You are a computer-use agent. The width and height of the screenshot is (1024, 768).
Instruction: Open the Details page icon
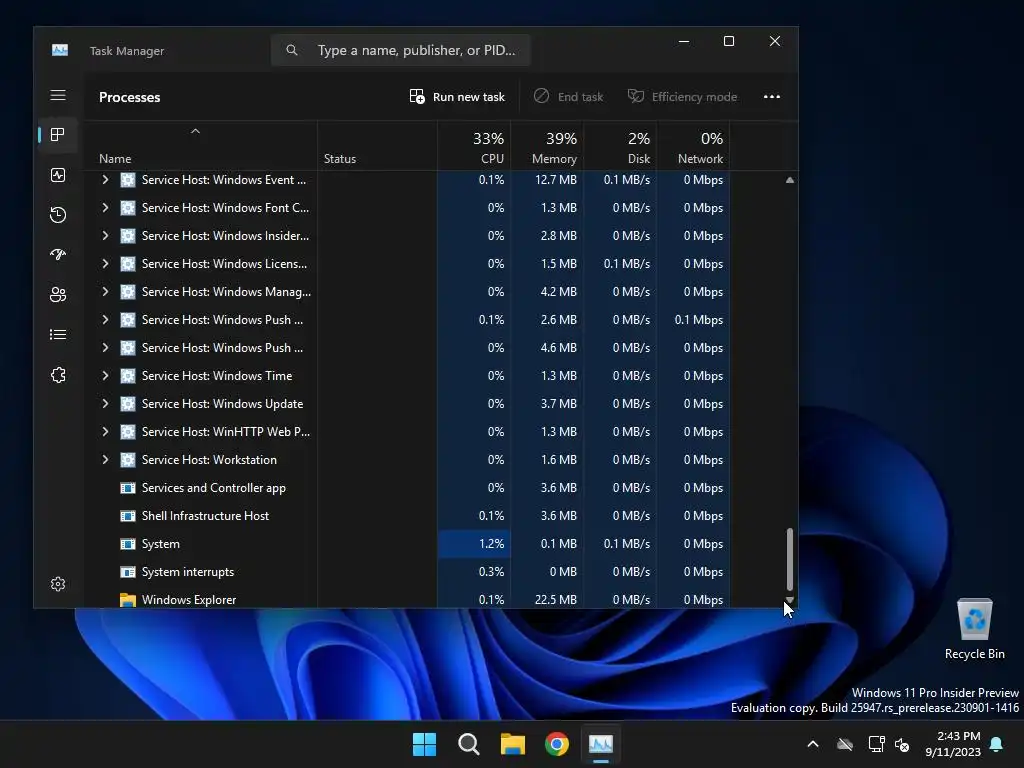[x=58, y=334]
